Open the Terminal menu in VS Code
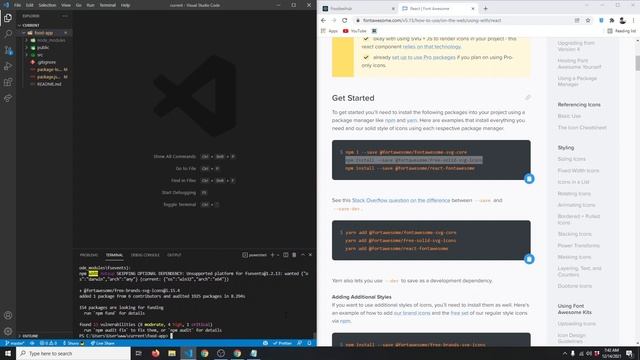 point(108,5)
